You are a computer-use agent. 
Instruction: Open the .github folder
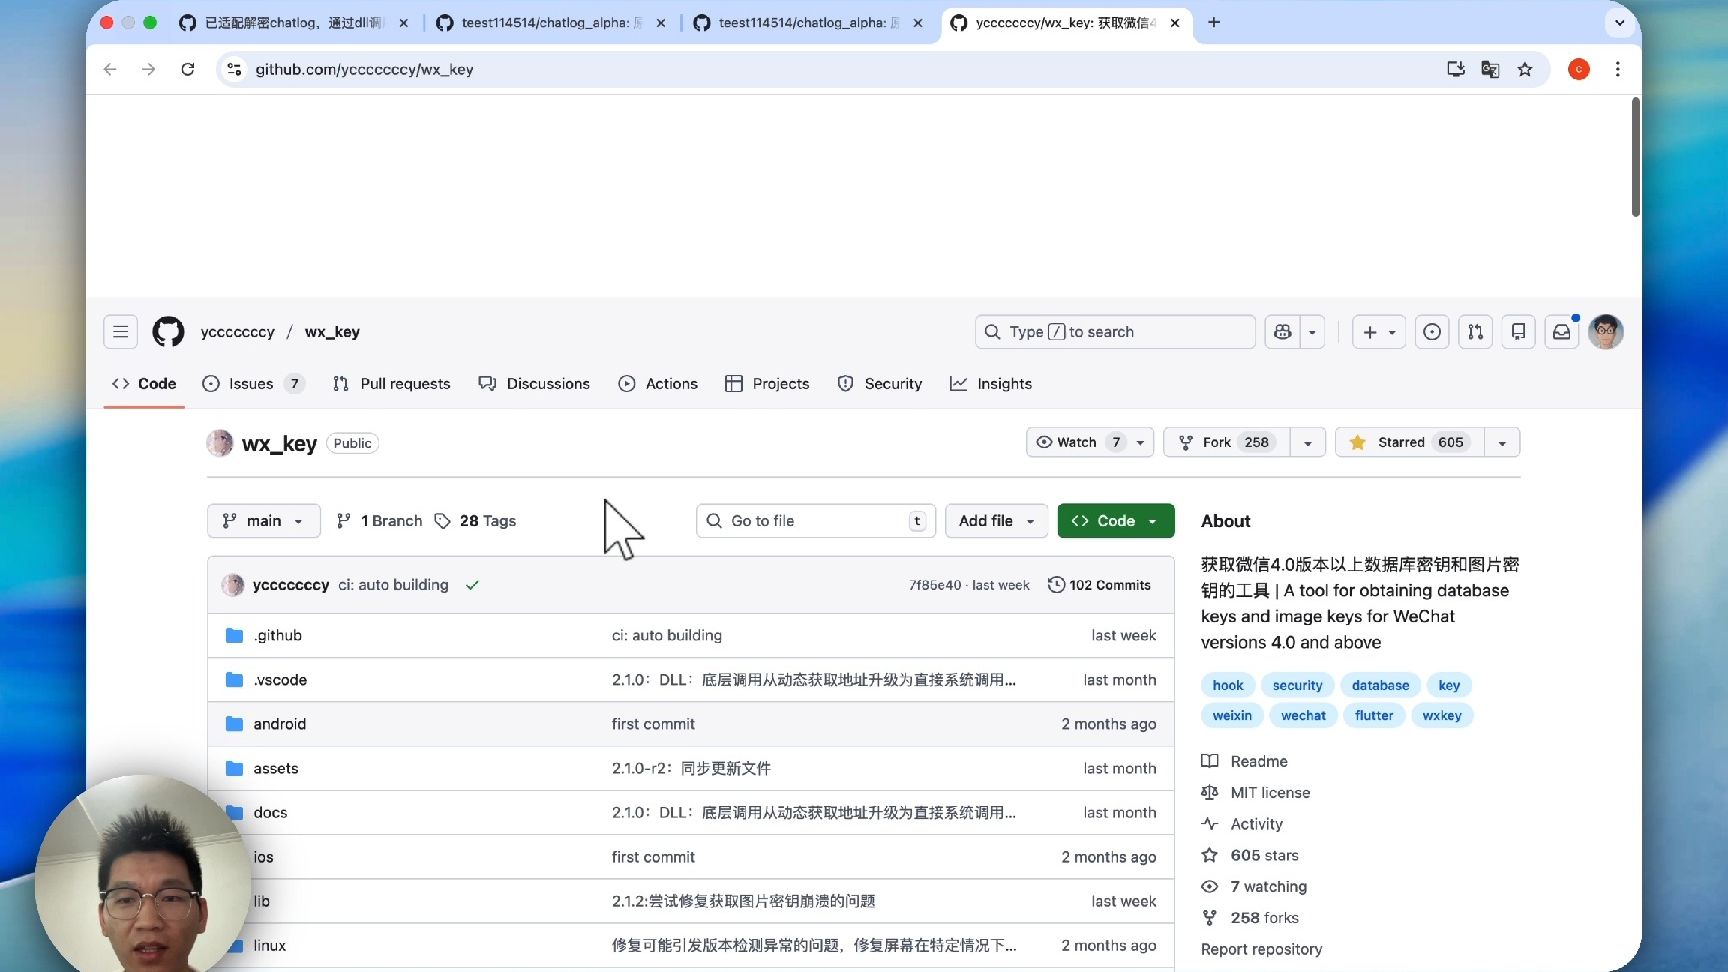277,635
